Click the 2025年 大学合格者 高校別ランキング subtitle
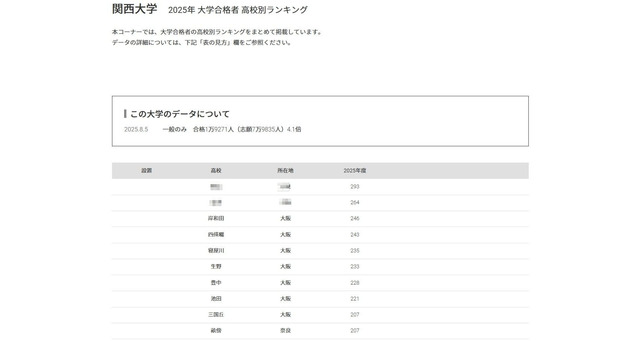The width and height of the screenshot is (640, 360). [x=238, y=10]
